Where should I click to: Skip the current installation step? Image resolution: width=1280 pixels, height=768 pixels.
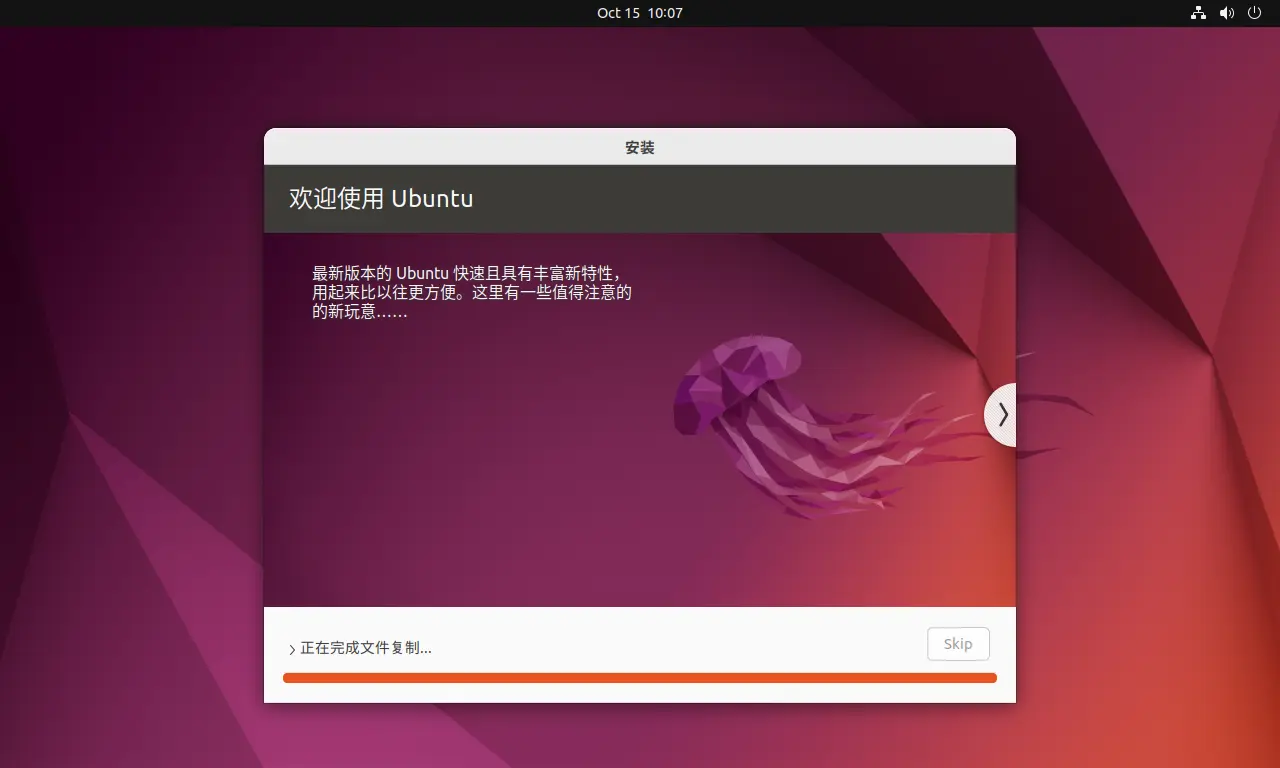[x=958, y=644]
